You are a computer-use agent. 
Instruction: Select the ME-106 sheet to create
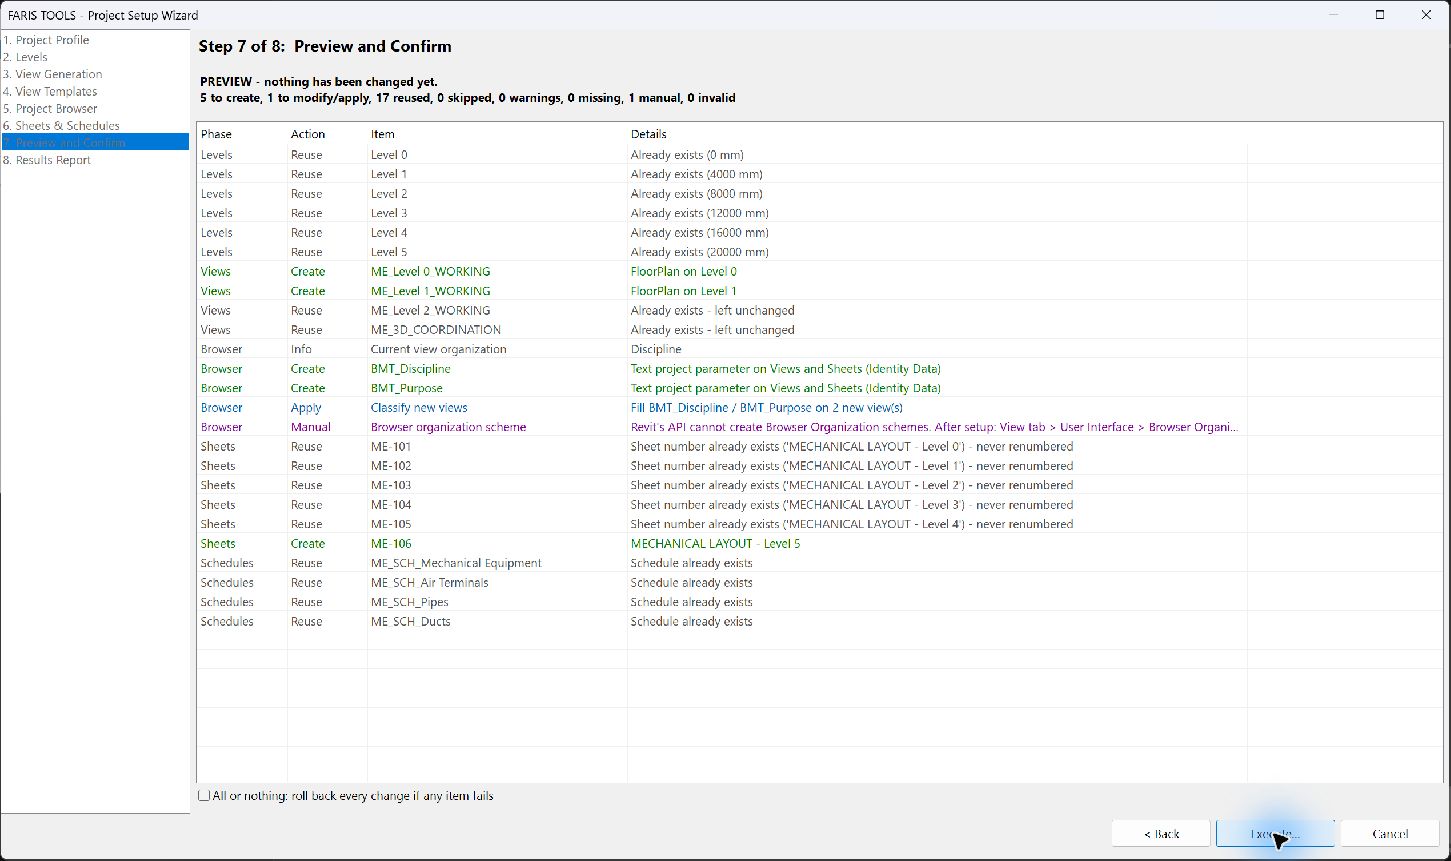391,544
